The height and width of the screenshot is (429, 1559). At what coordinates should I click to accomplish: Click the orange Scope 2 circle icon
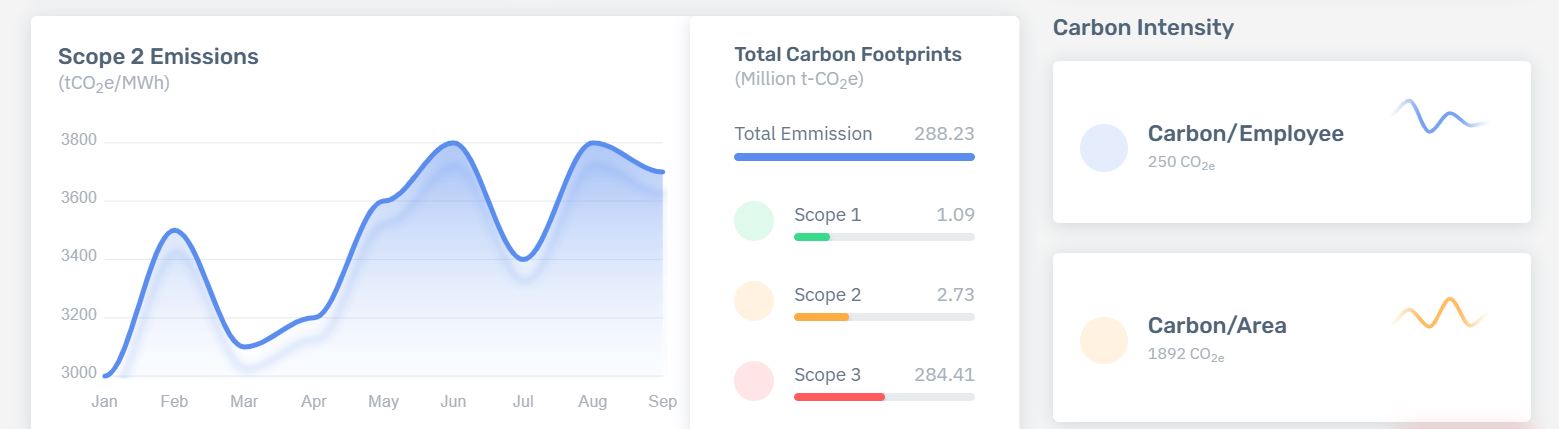[x=753, y=300]
